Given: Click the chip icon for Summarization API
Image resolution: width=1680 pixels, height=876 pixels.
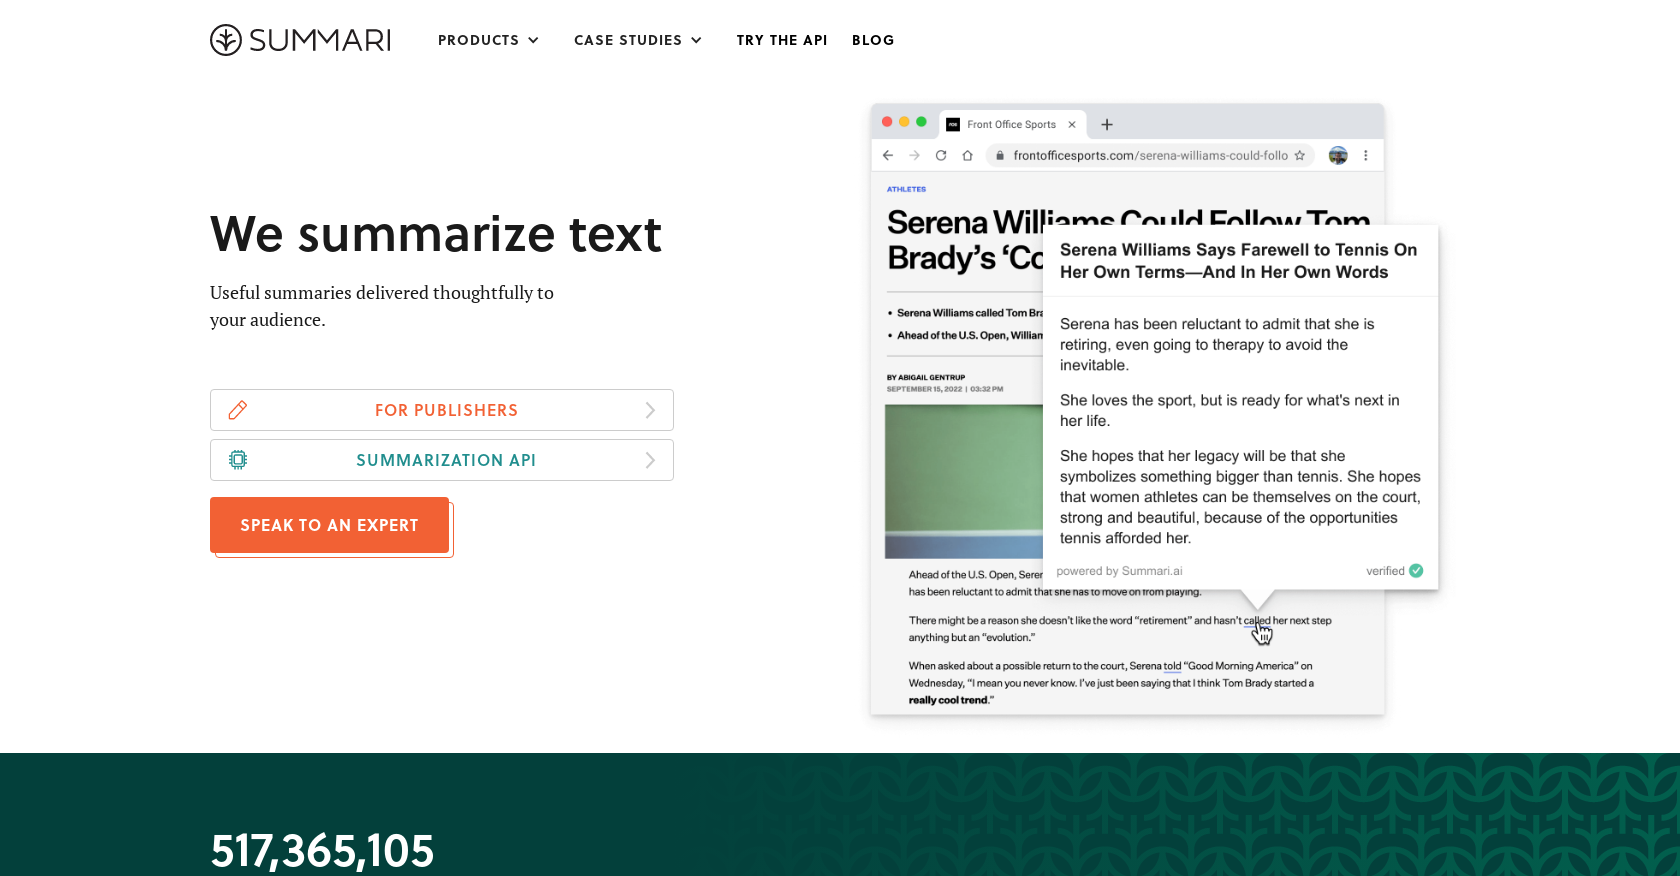Looking at the screenshot, I should click(238, 460).
